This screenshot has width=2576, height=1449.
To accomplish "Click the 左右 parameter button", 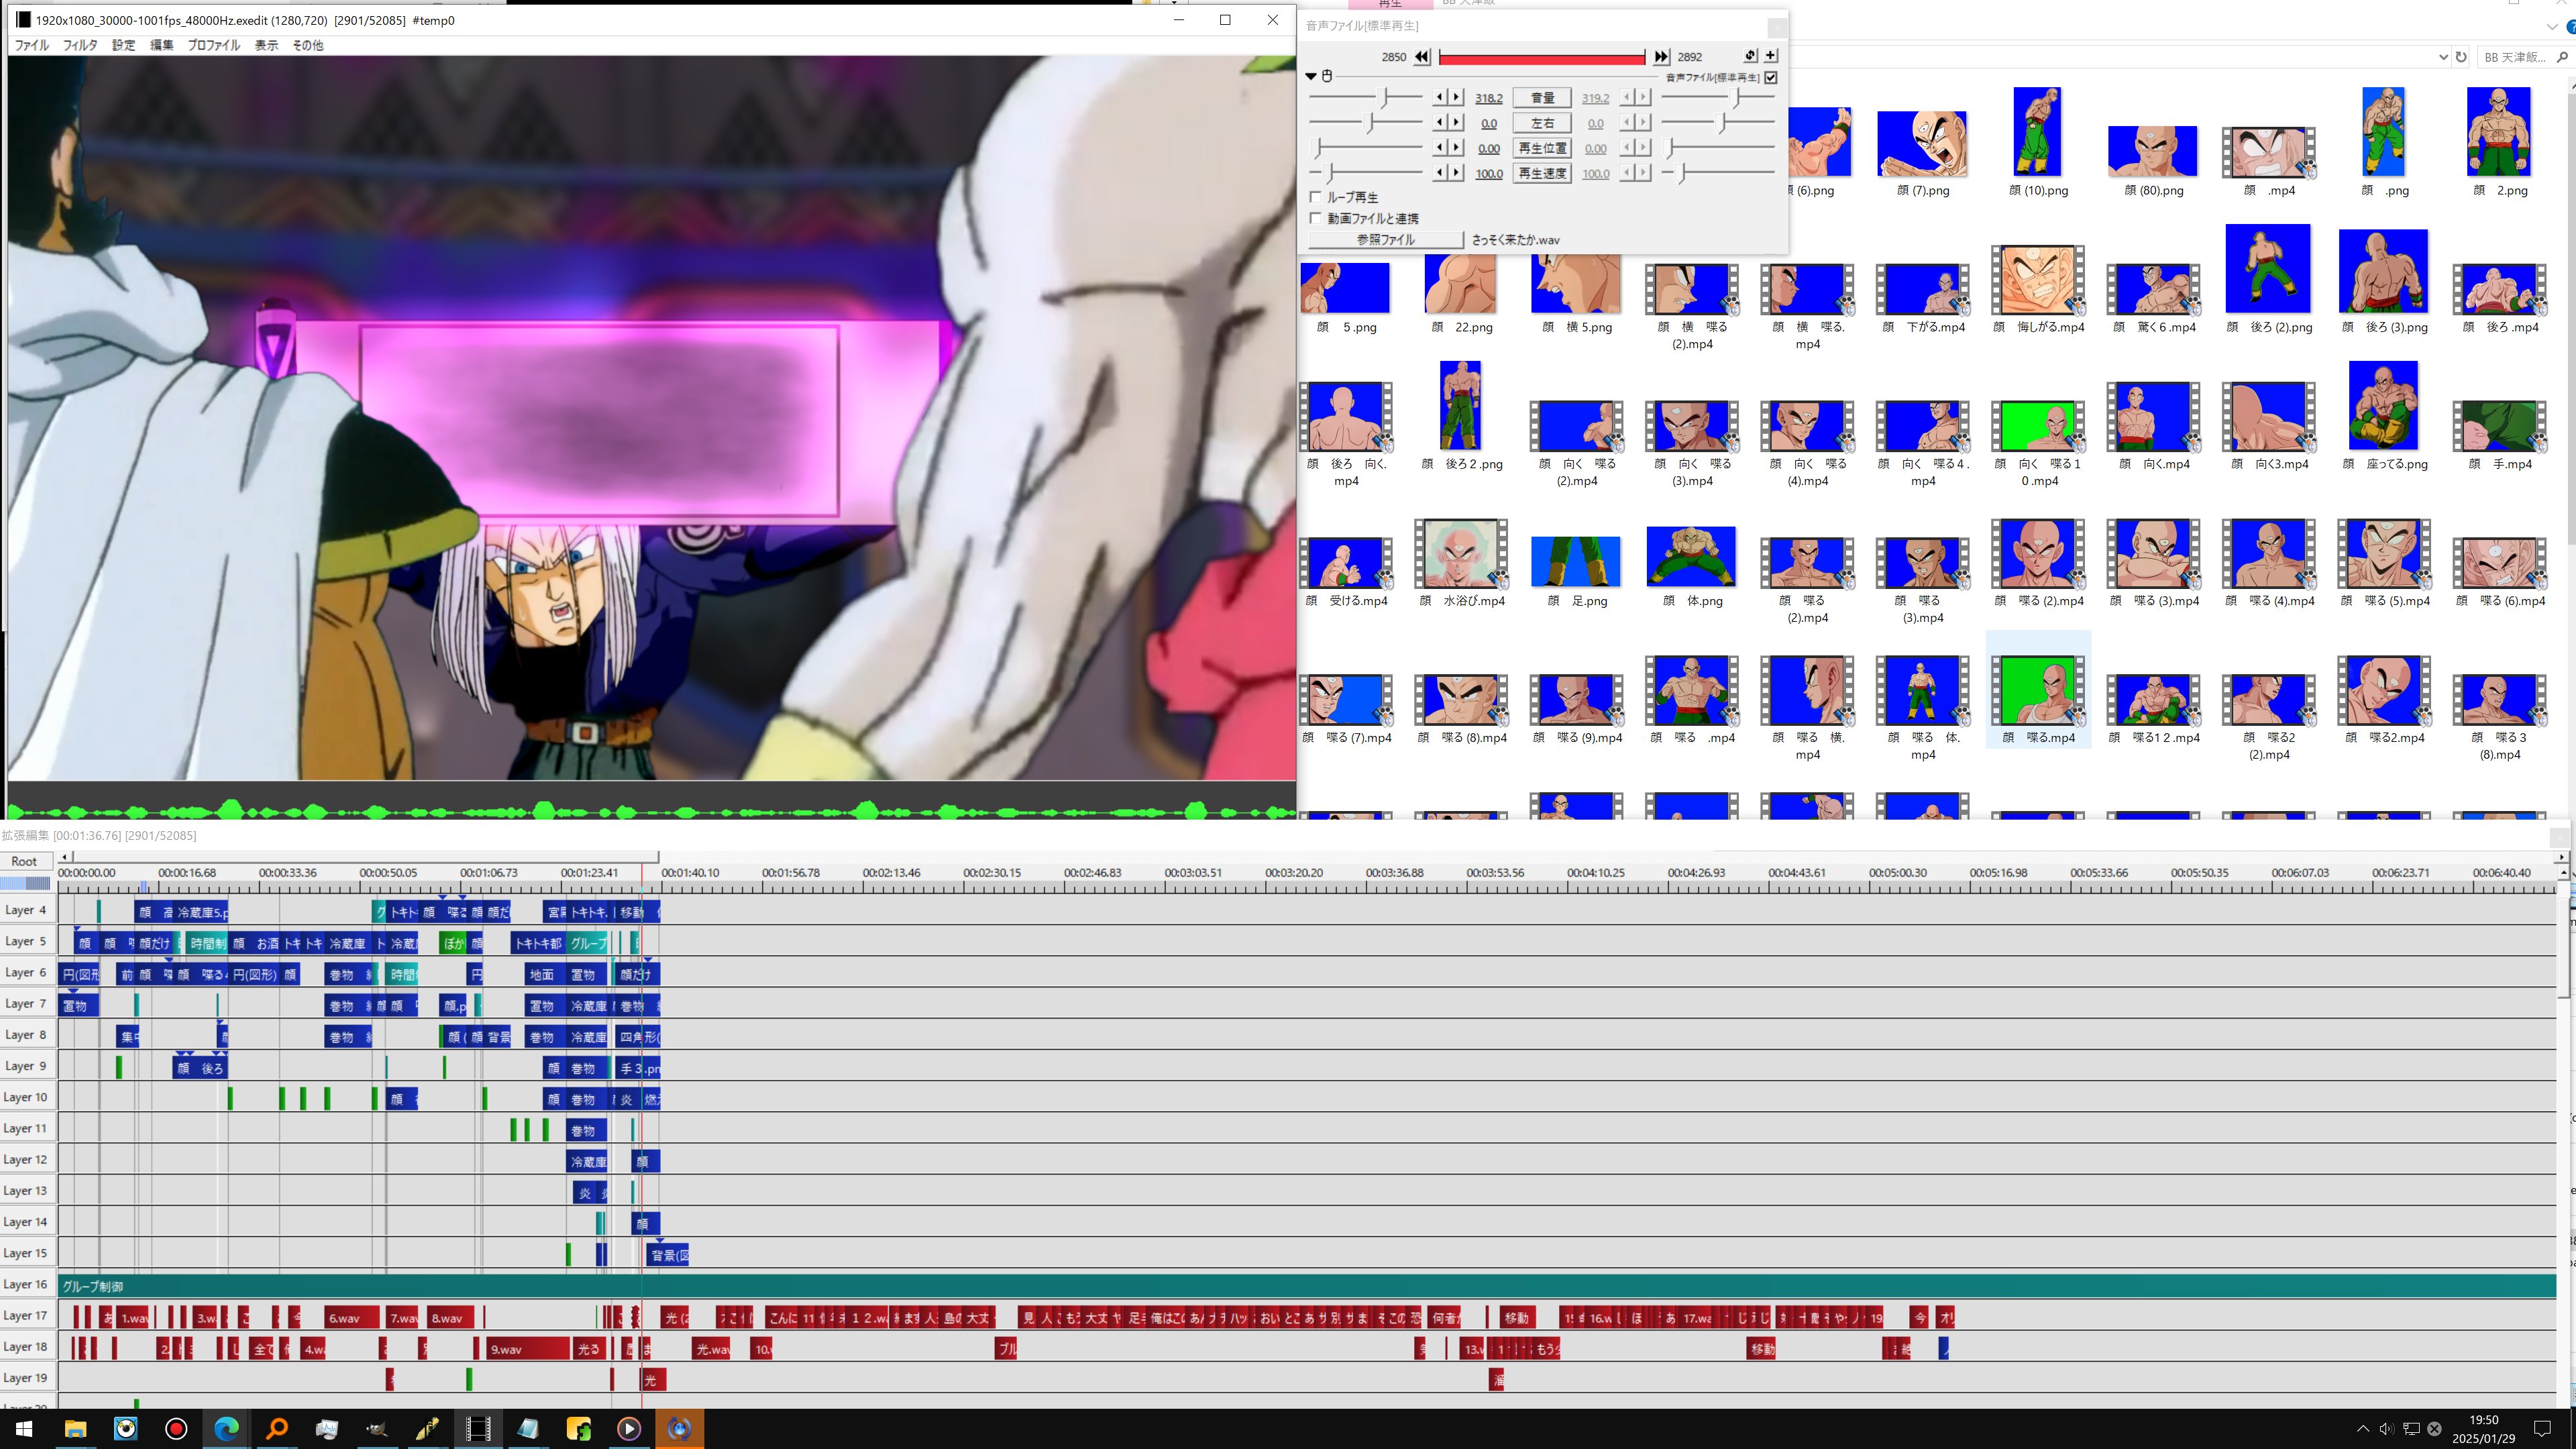I will coord(1542,122).
